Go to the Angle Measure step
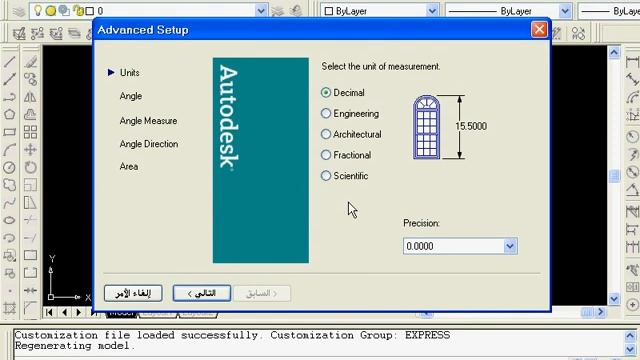Image resolution: width=640 pixels, height=360 pixels. (148, 121)
